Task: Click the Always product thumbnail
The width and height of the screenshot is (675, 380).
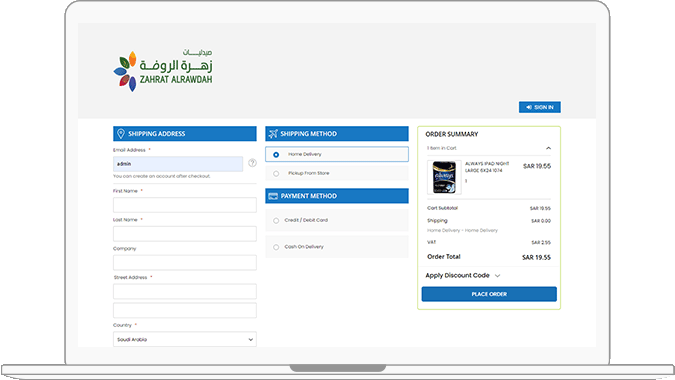Action: tap(444, 177)
